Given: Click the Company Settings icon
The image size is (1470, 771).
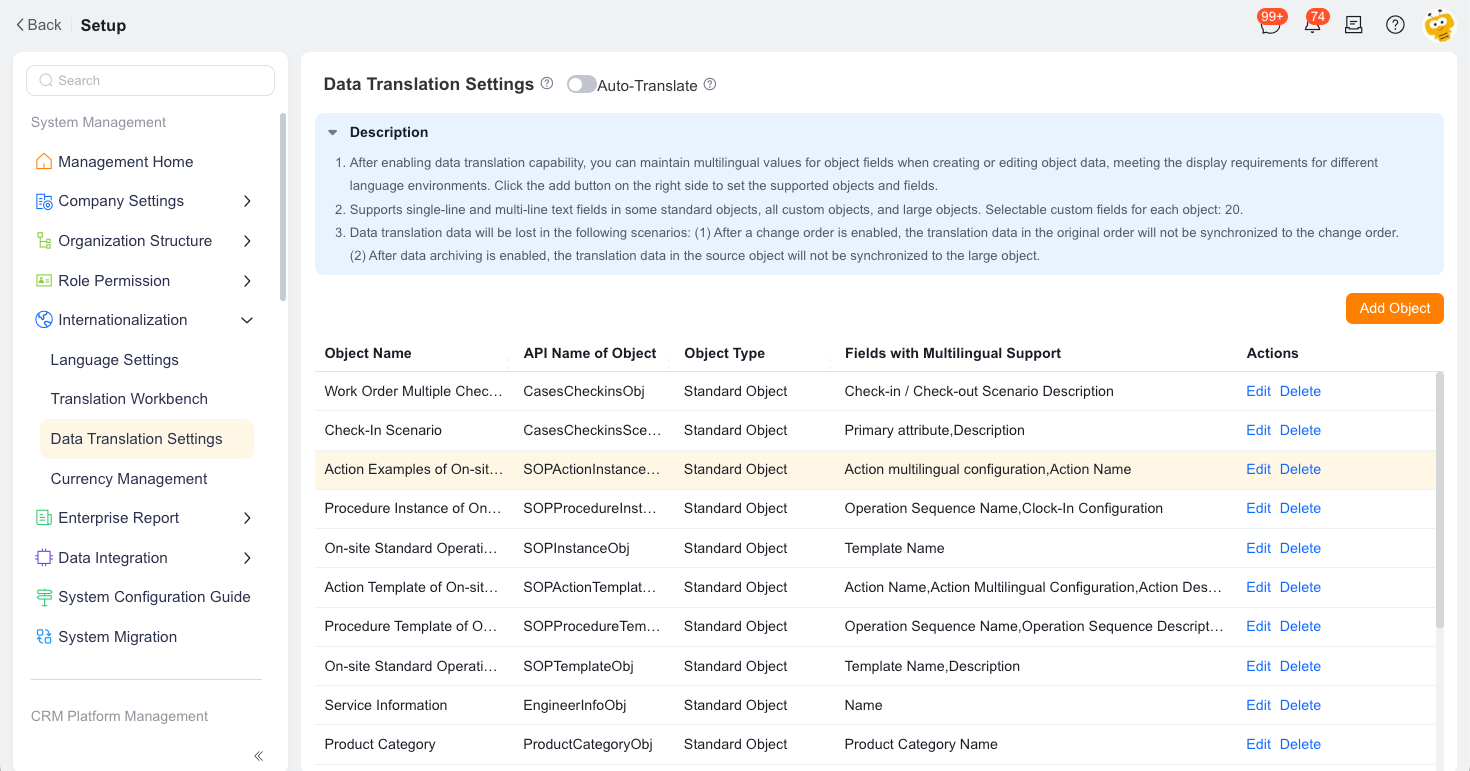Looking at the screenshot, I should tap(44, 201).
